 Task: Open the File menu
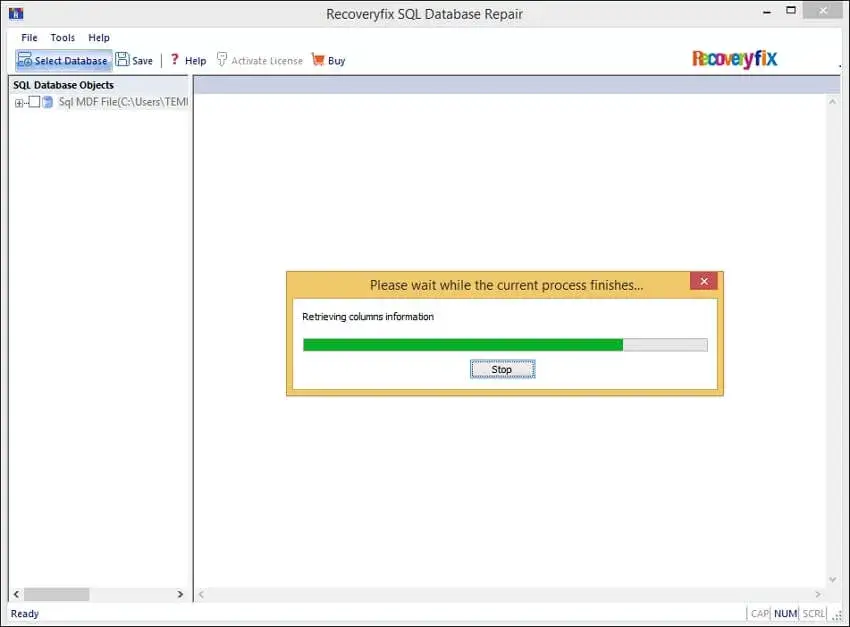(x=29, y=37)
